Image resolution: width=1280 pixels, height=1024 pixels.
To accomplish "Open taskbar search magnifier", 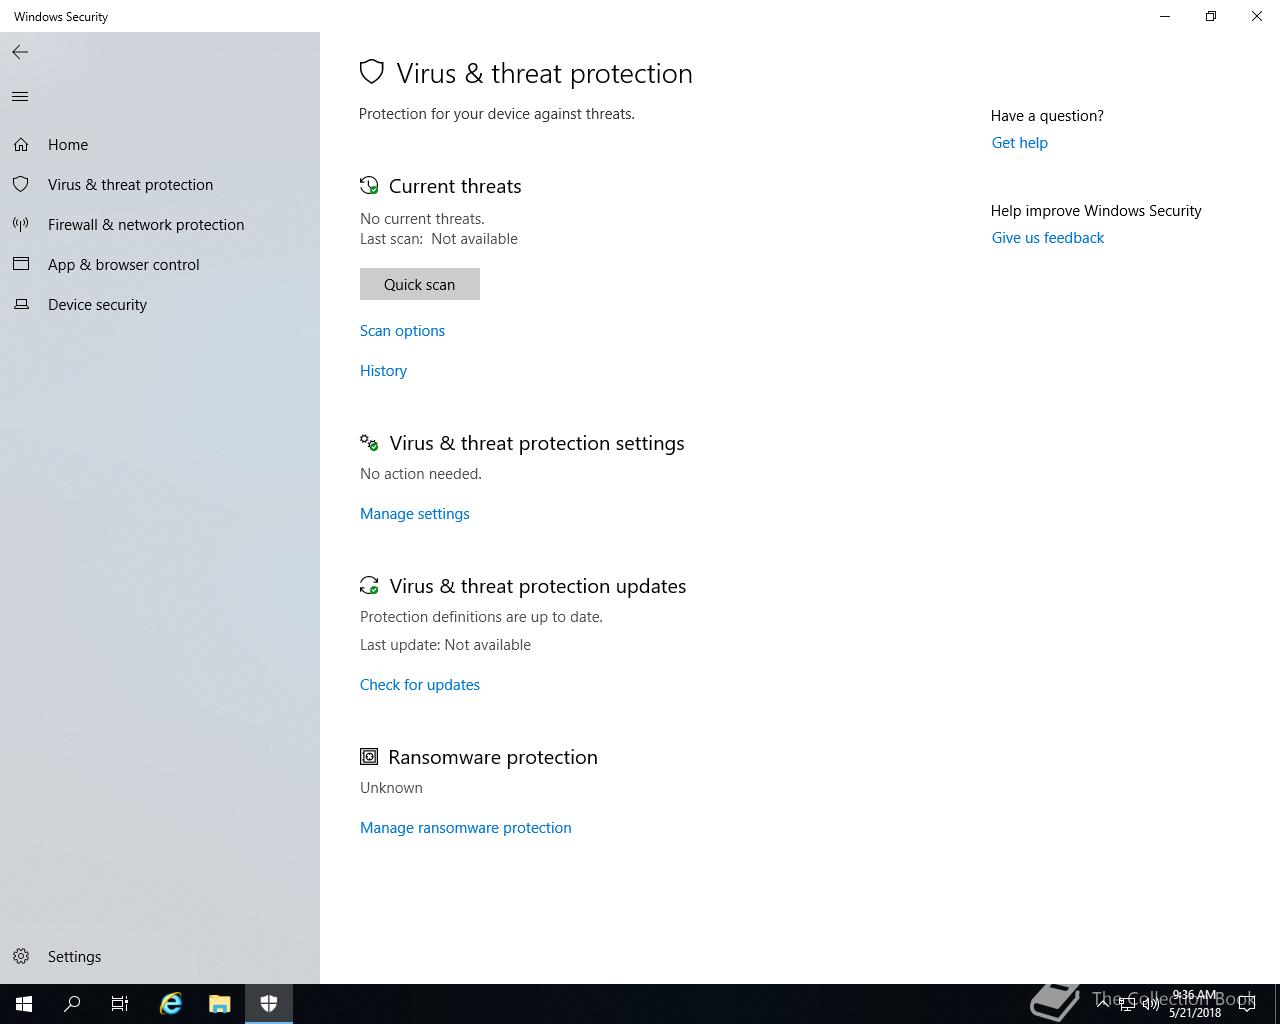I will pos(72,1004).
